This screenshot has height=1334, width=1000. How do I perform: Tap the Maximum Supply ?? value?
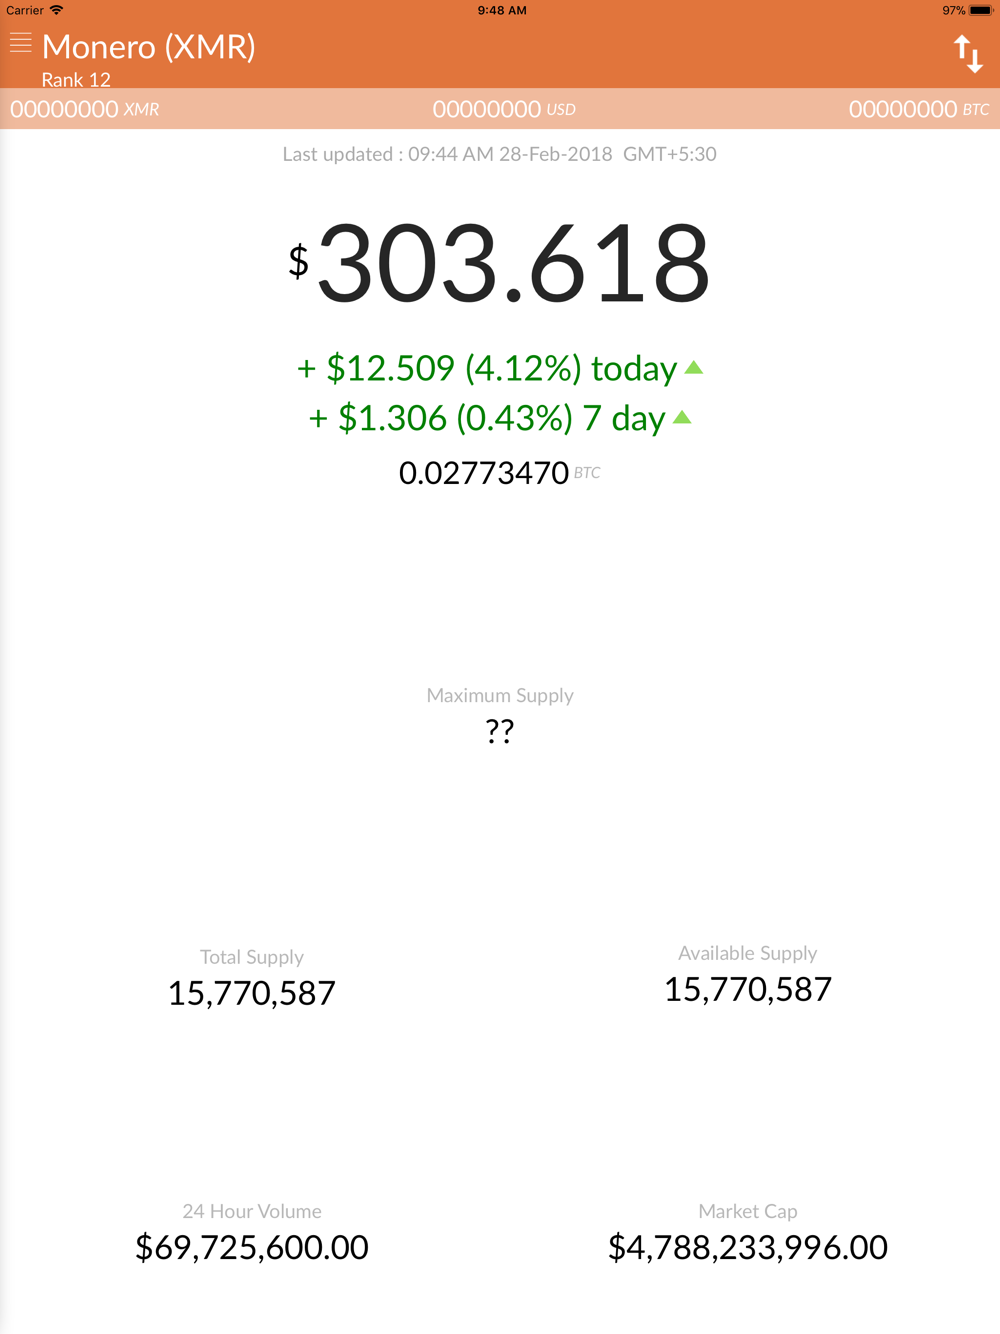coord(500,731)
